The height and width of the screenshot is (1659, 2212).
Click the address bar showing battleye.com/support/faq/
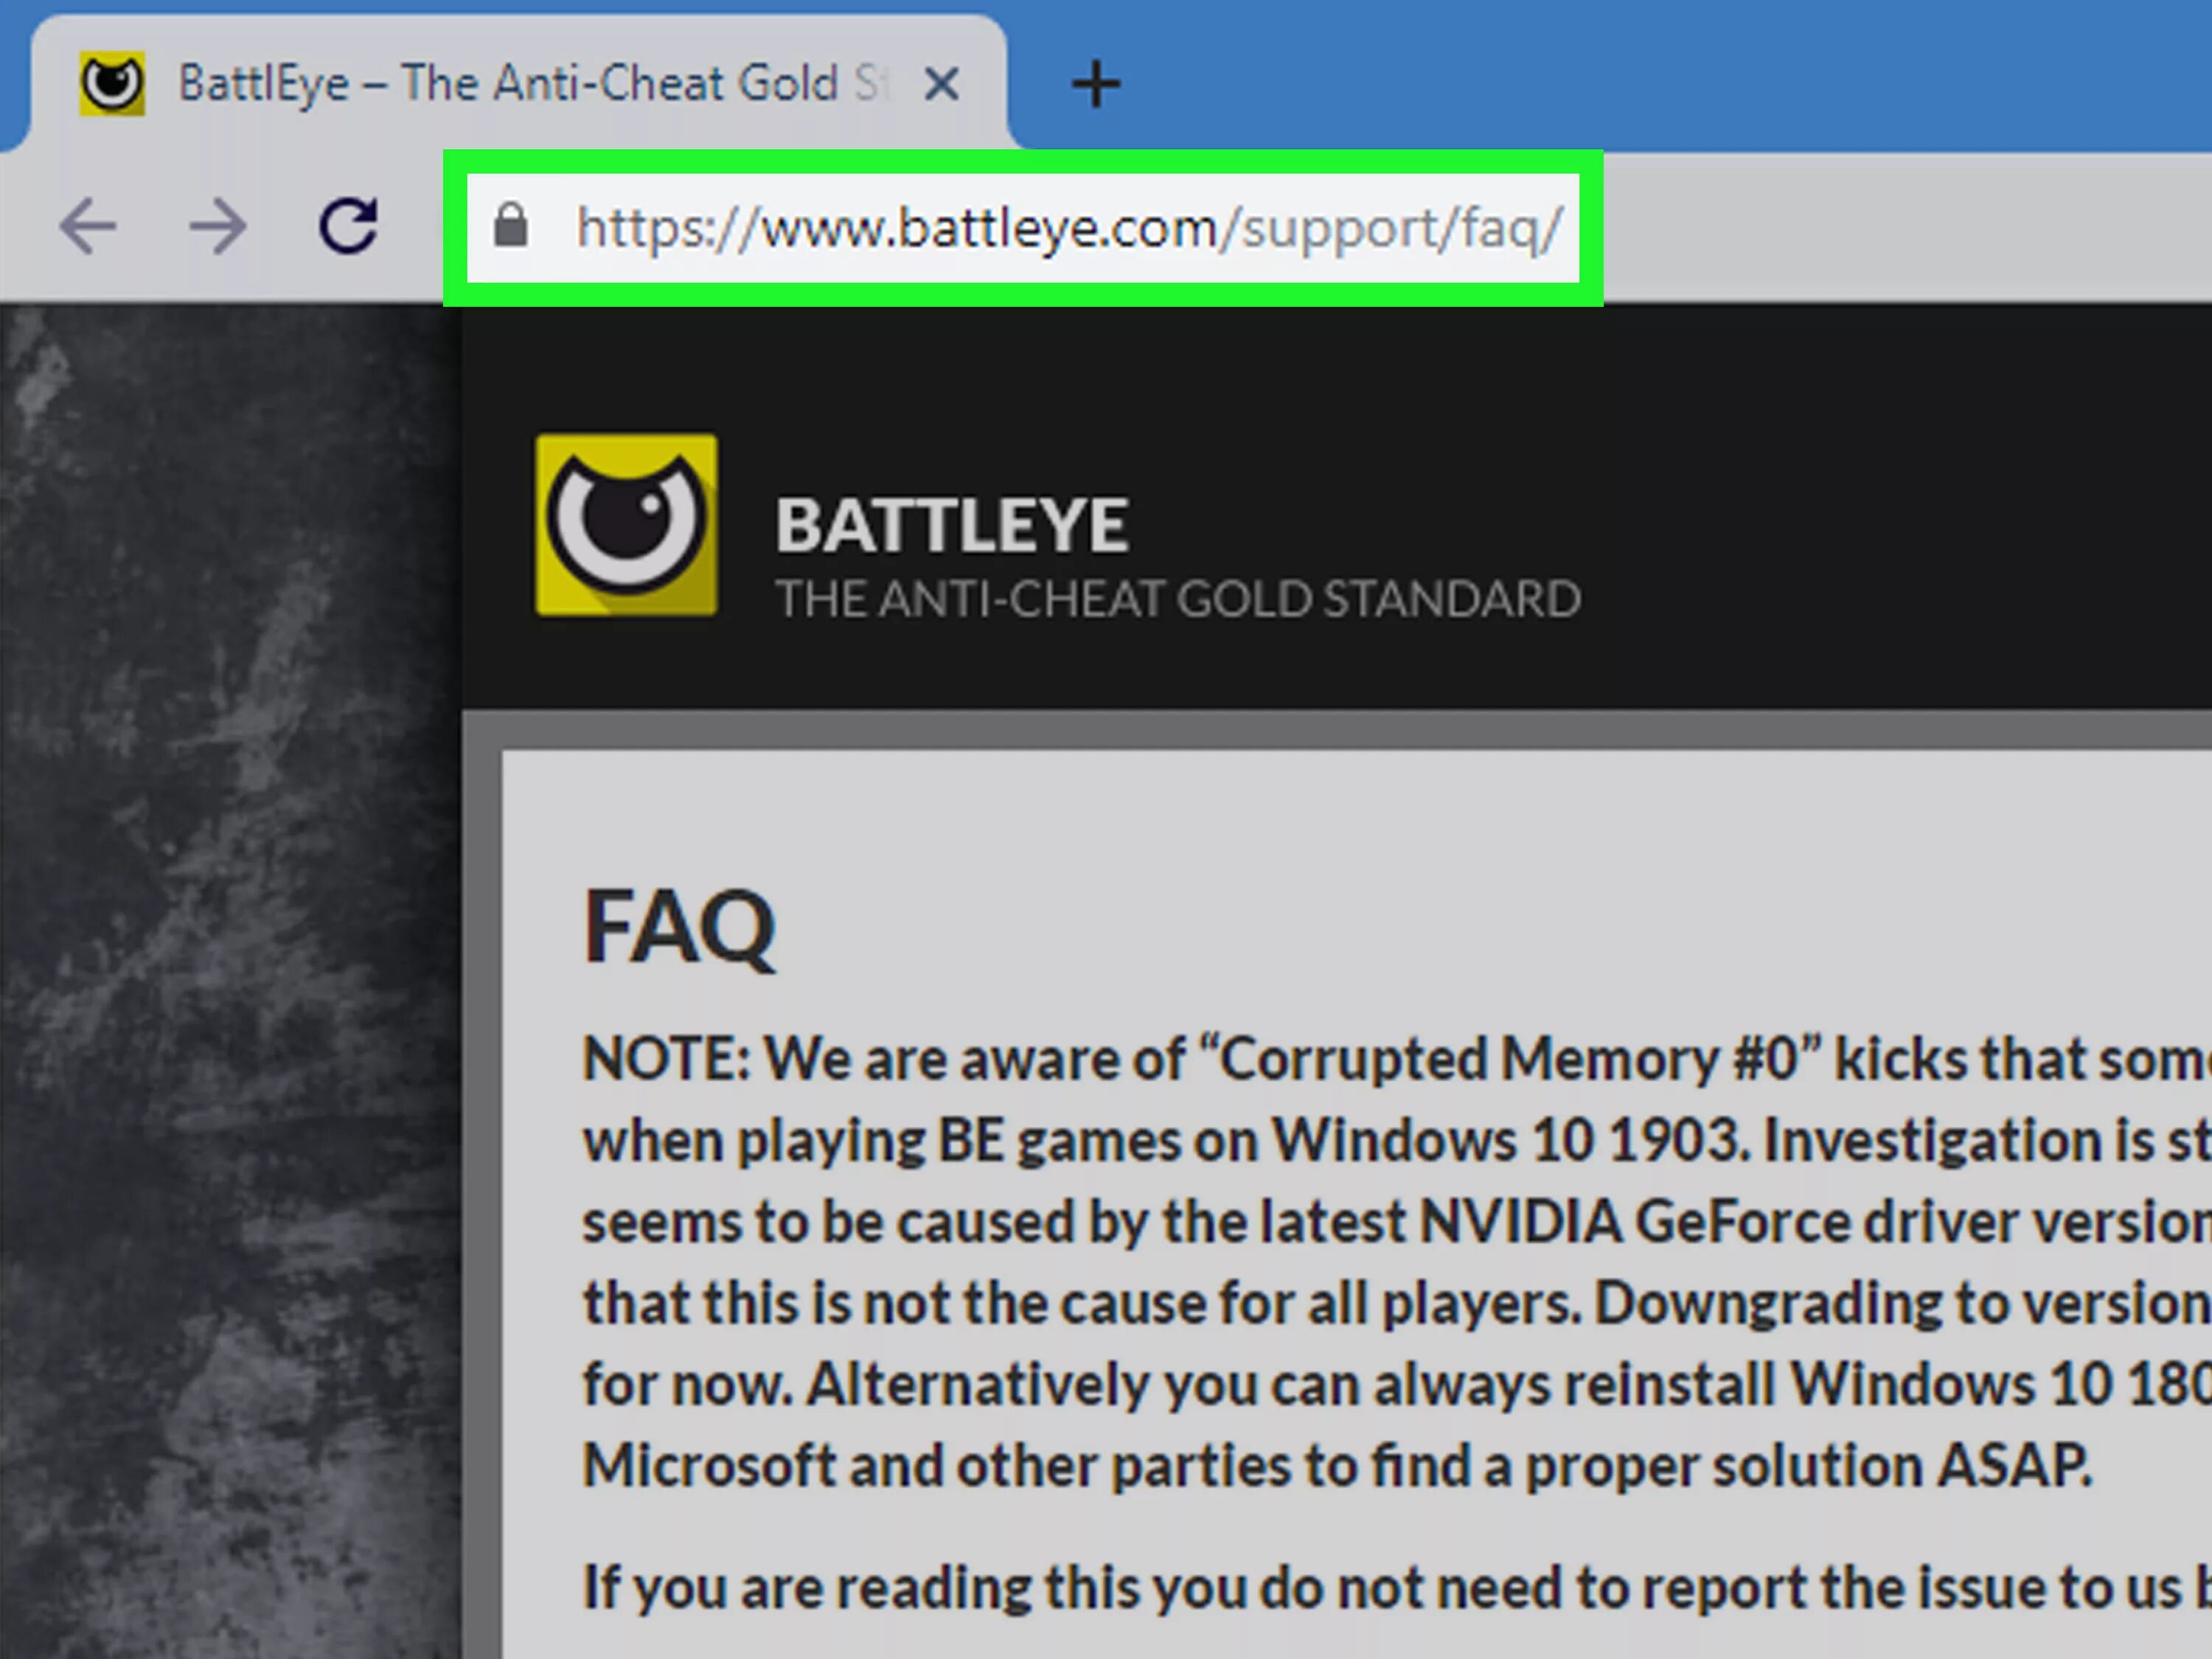[x=1023, y=228]
